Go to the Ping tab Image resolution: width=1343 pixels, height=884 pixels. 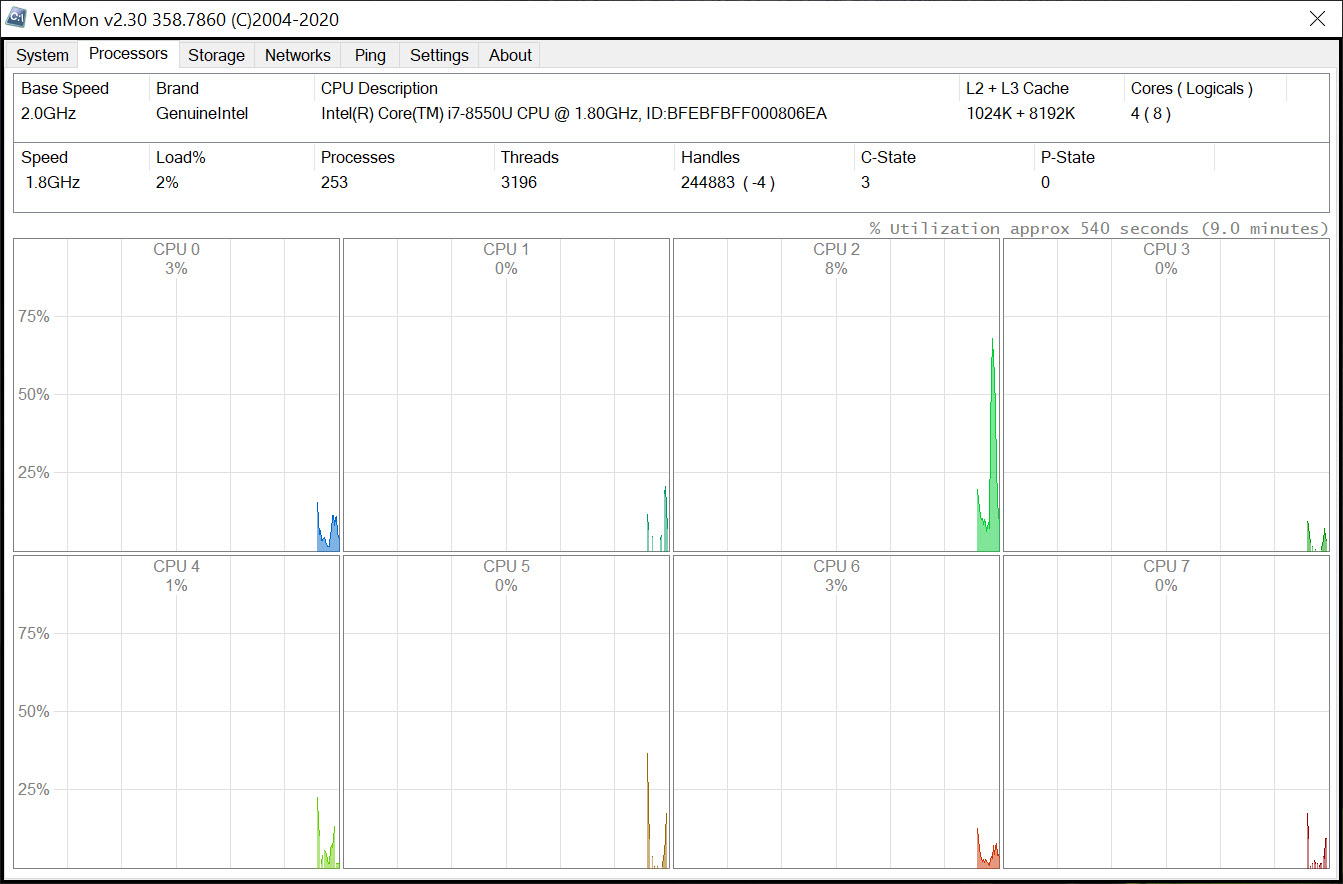(x=370, y=55)
